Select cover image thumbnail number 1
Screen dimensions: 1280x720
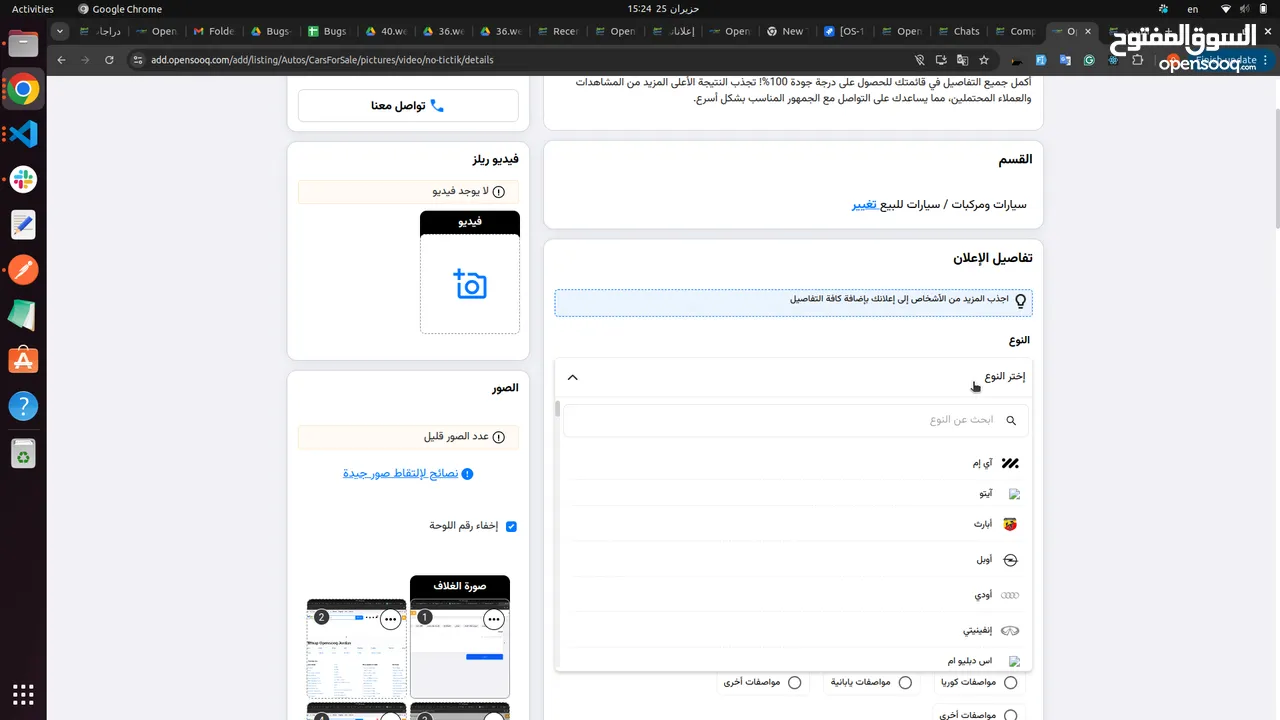coord(460,651)
